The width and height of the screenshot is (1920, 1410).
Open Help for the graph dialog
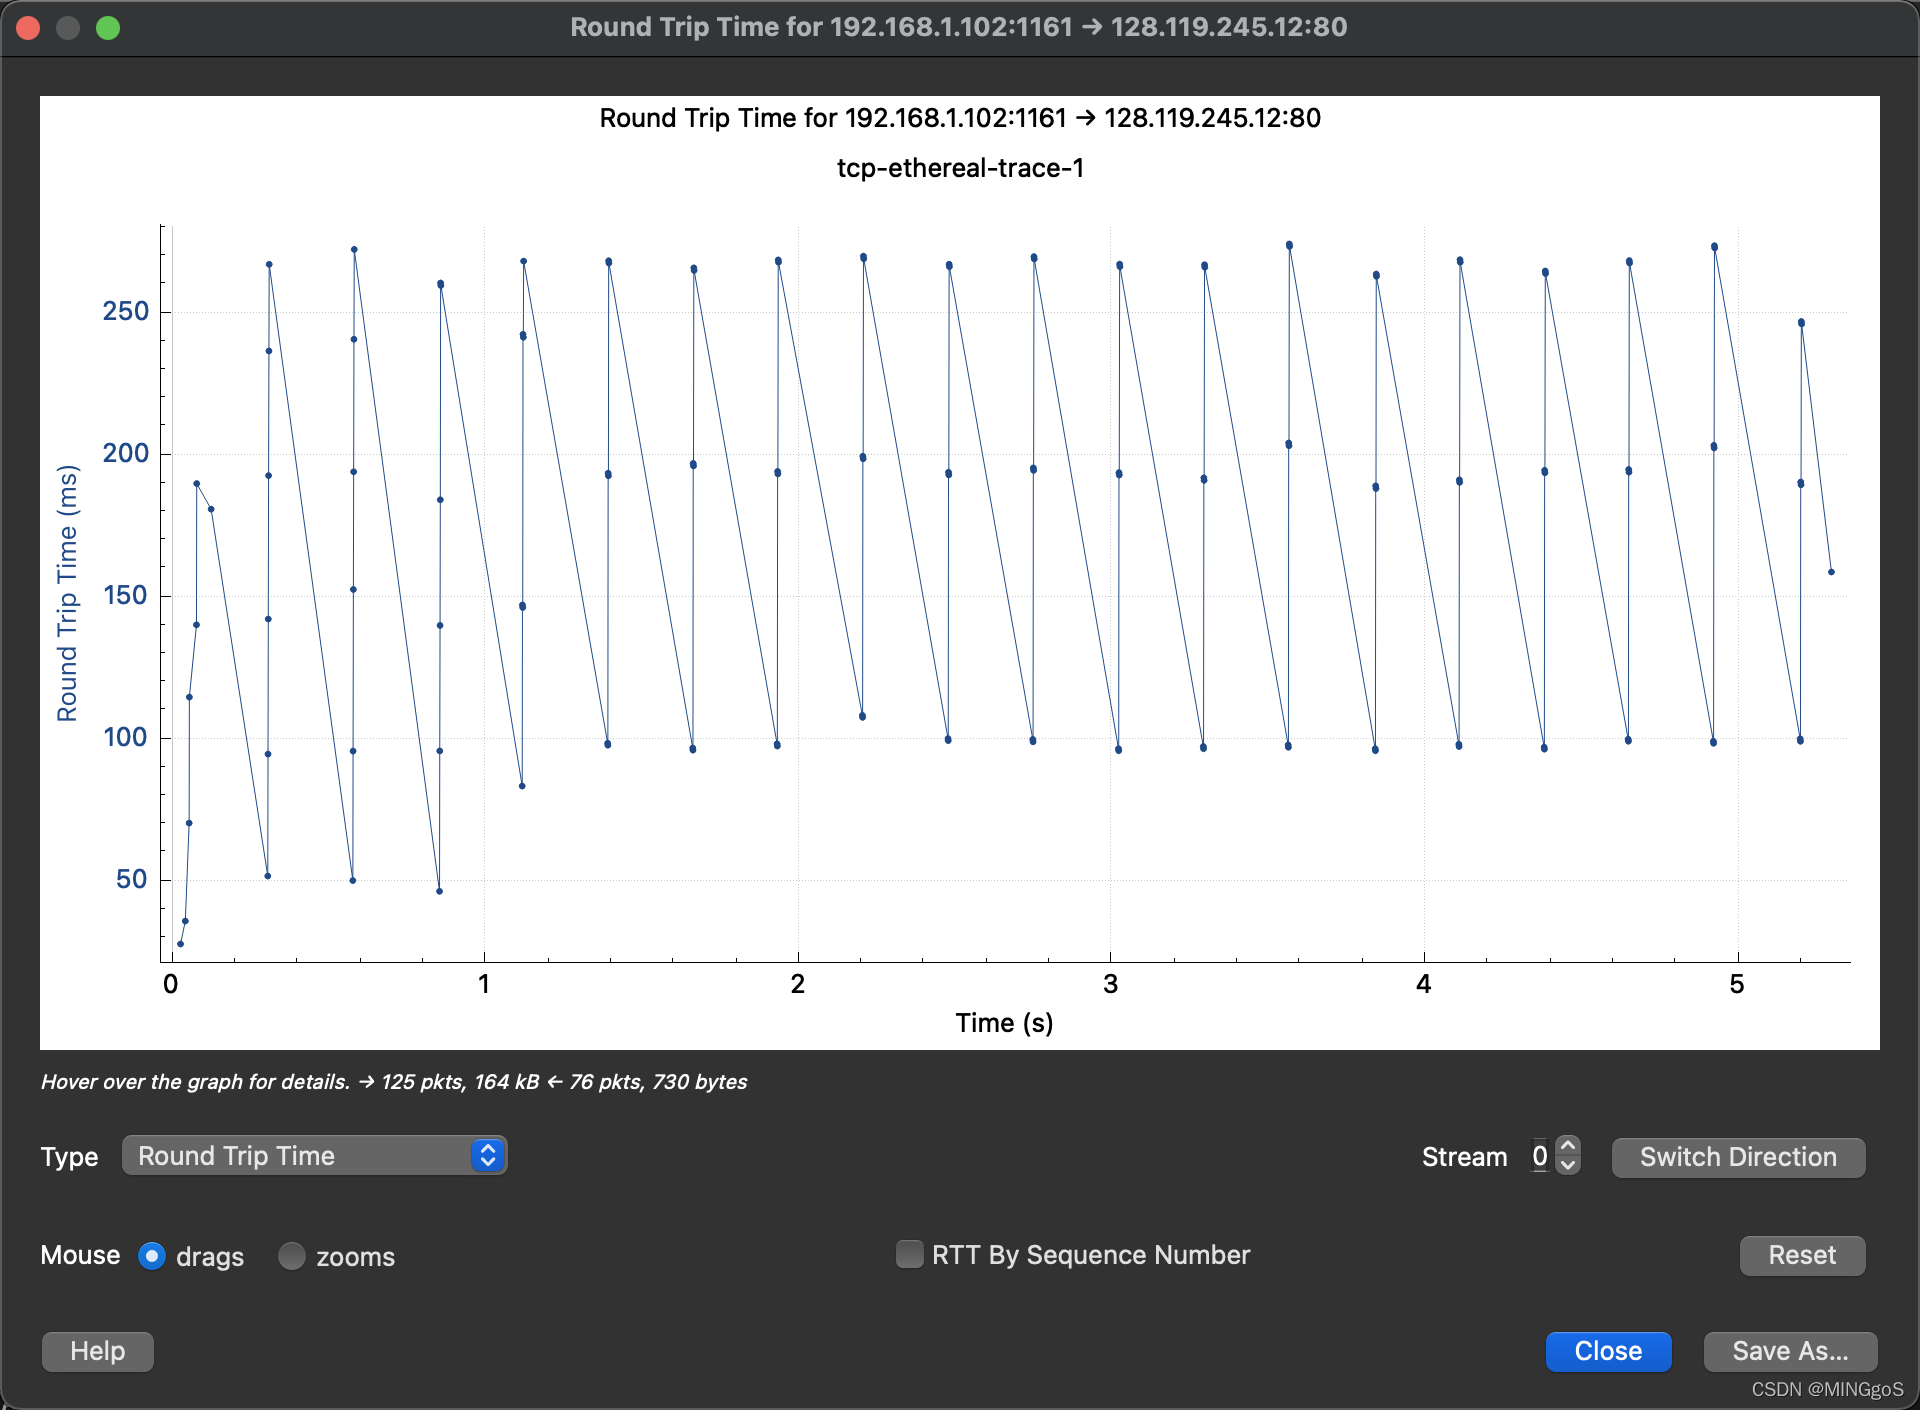97,1352
